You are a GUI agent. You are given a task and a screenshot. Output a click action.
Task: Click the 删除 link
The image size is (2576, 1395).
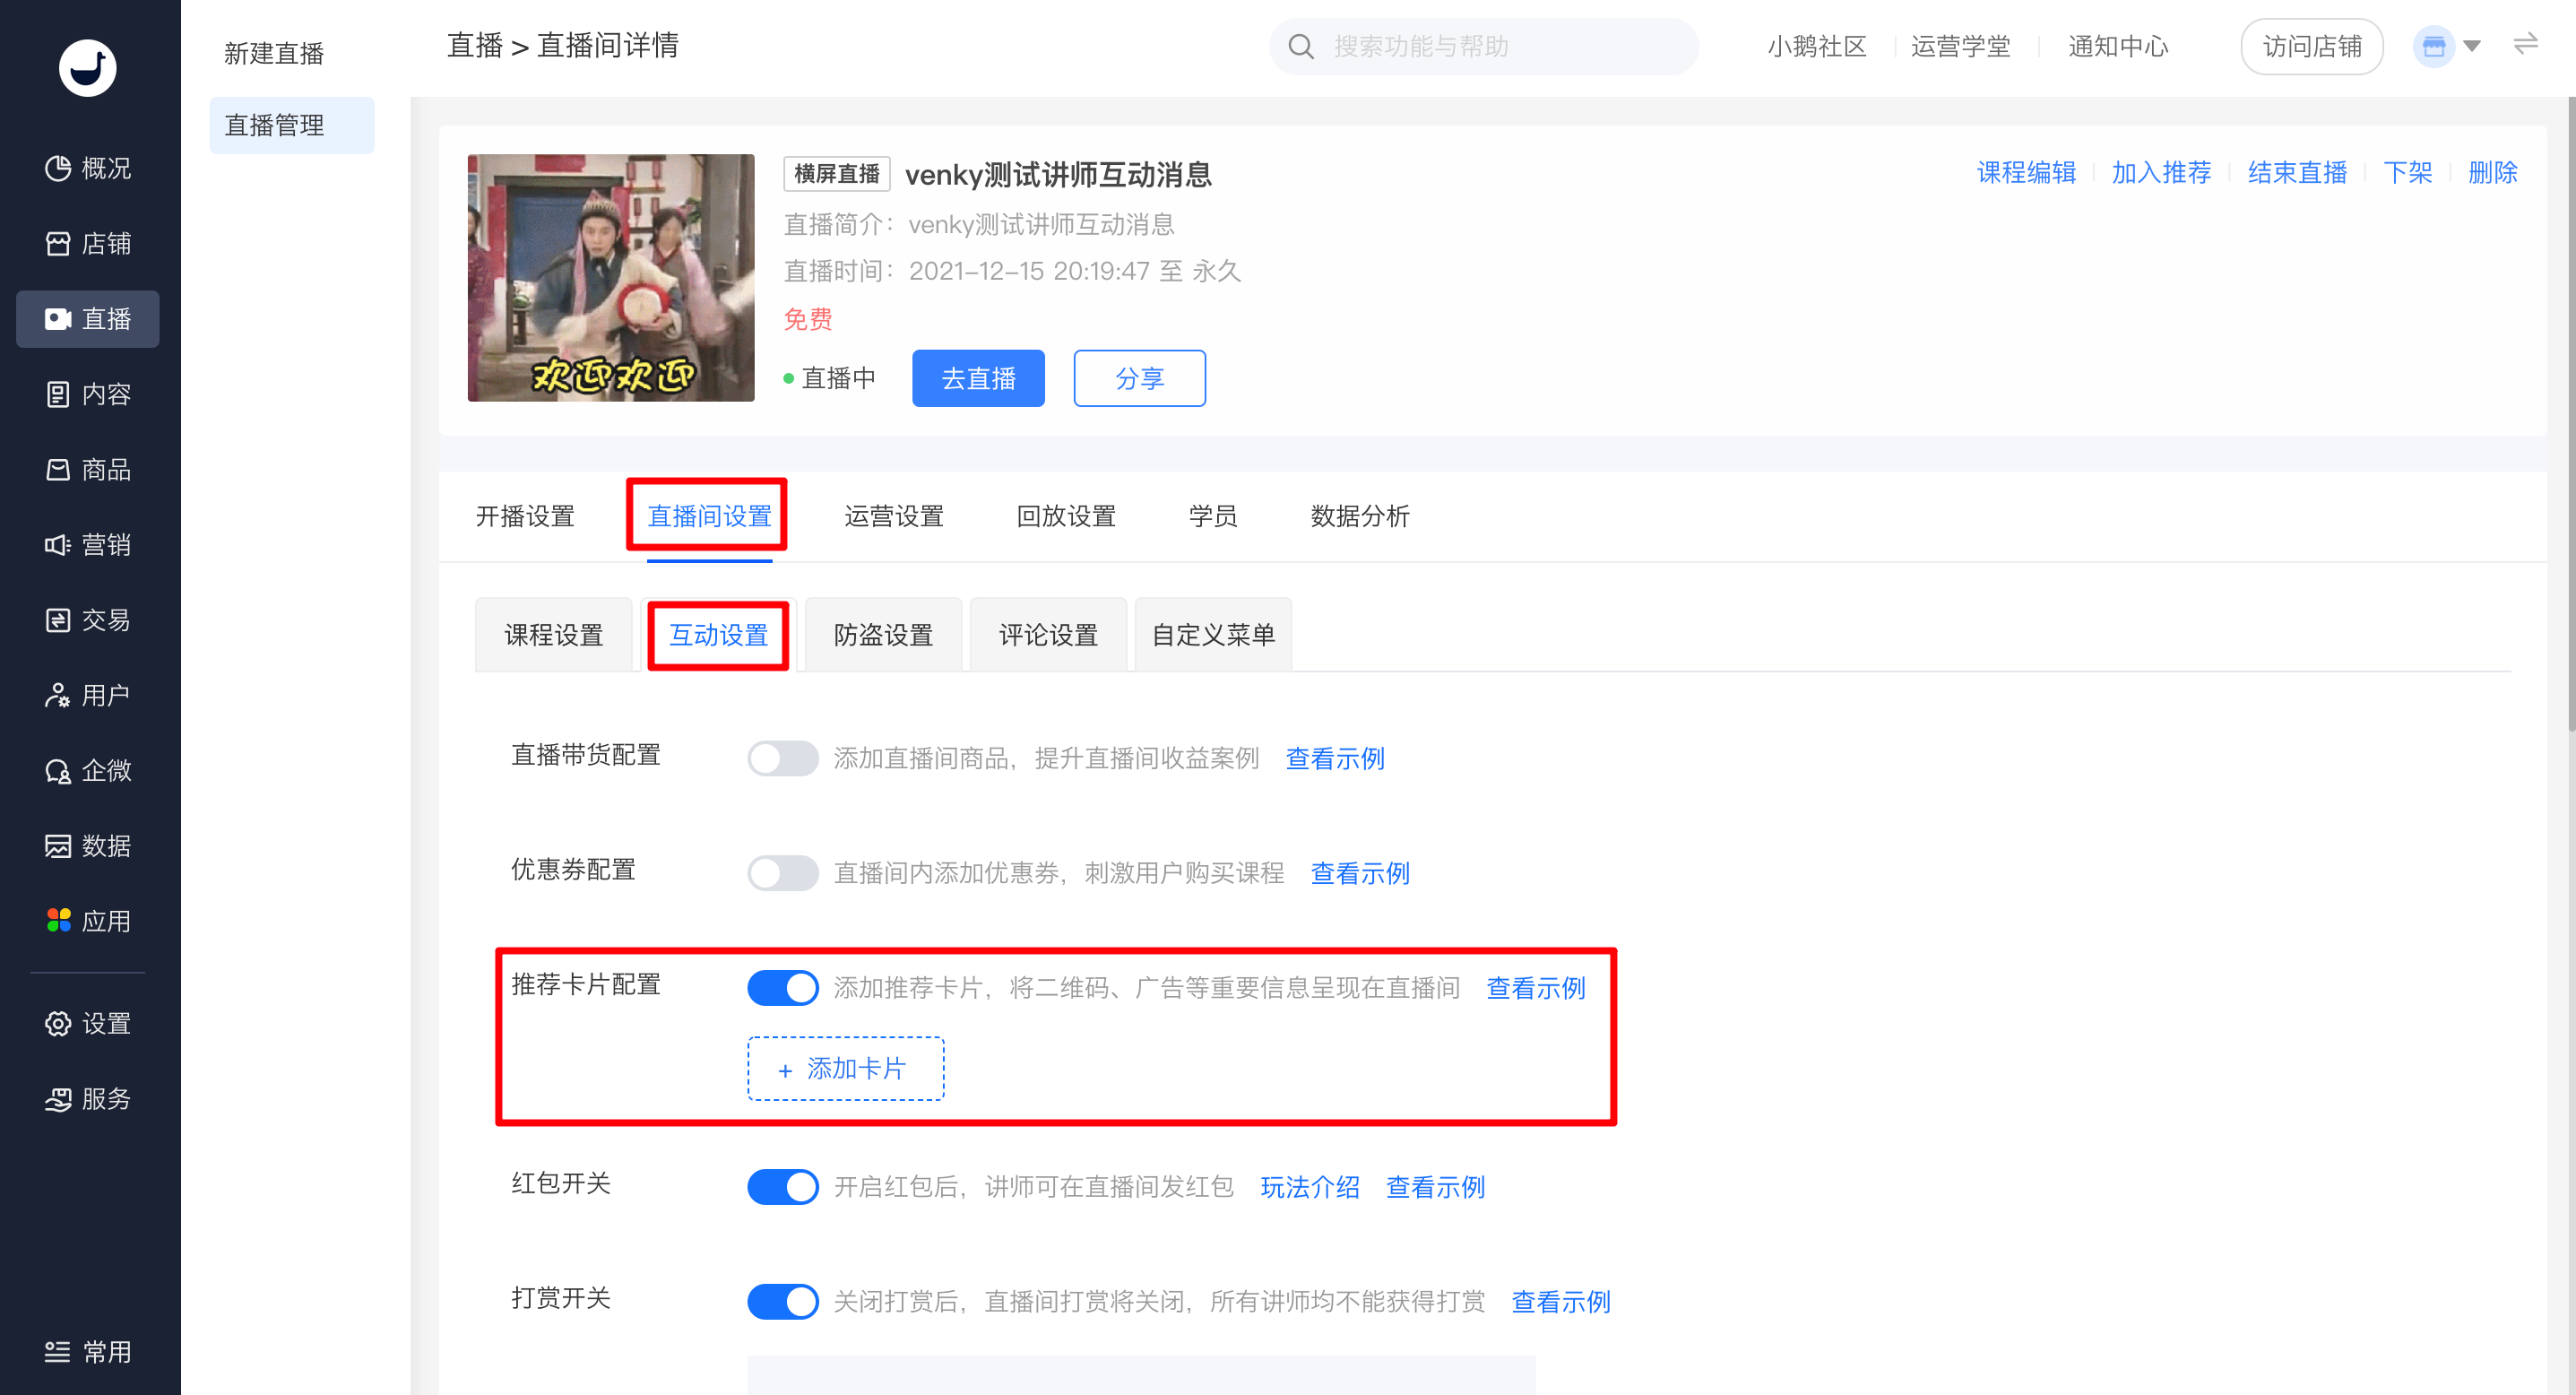(2492, 173)
